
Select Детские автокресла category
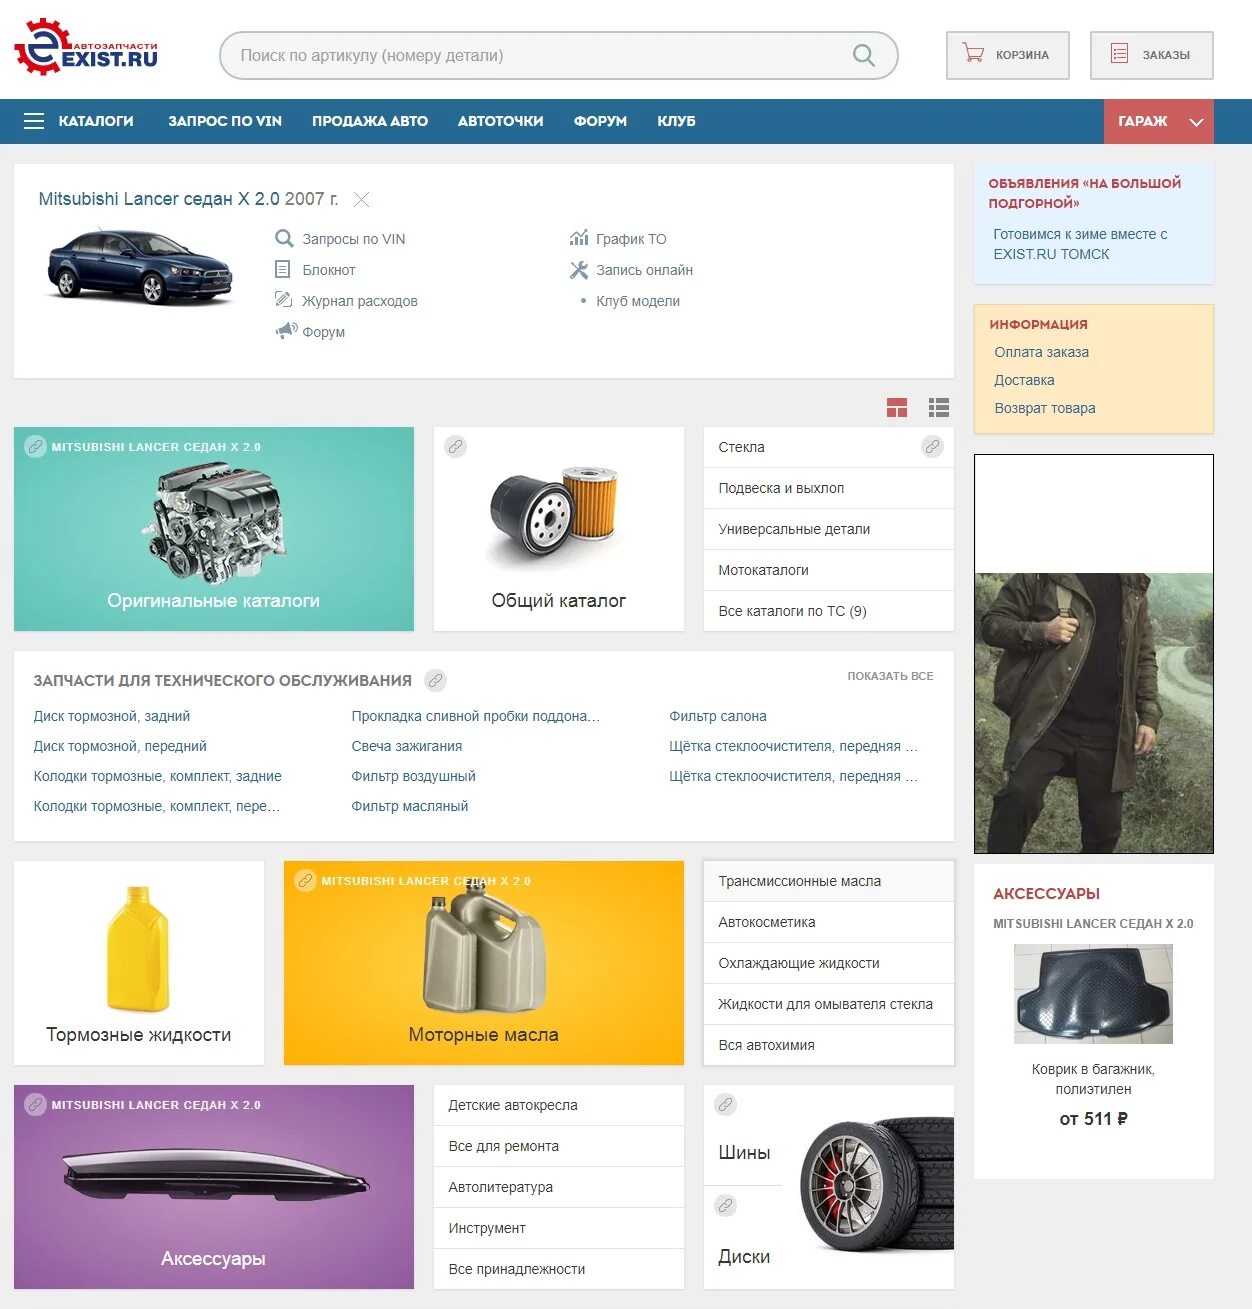click(x=559, y=1105)
